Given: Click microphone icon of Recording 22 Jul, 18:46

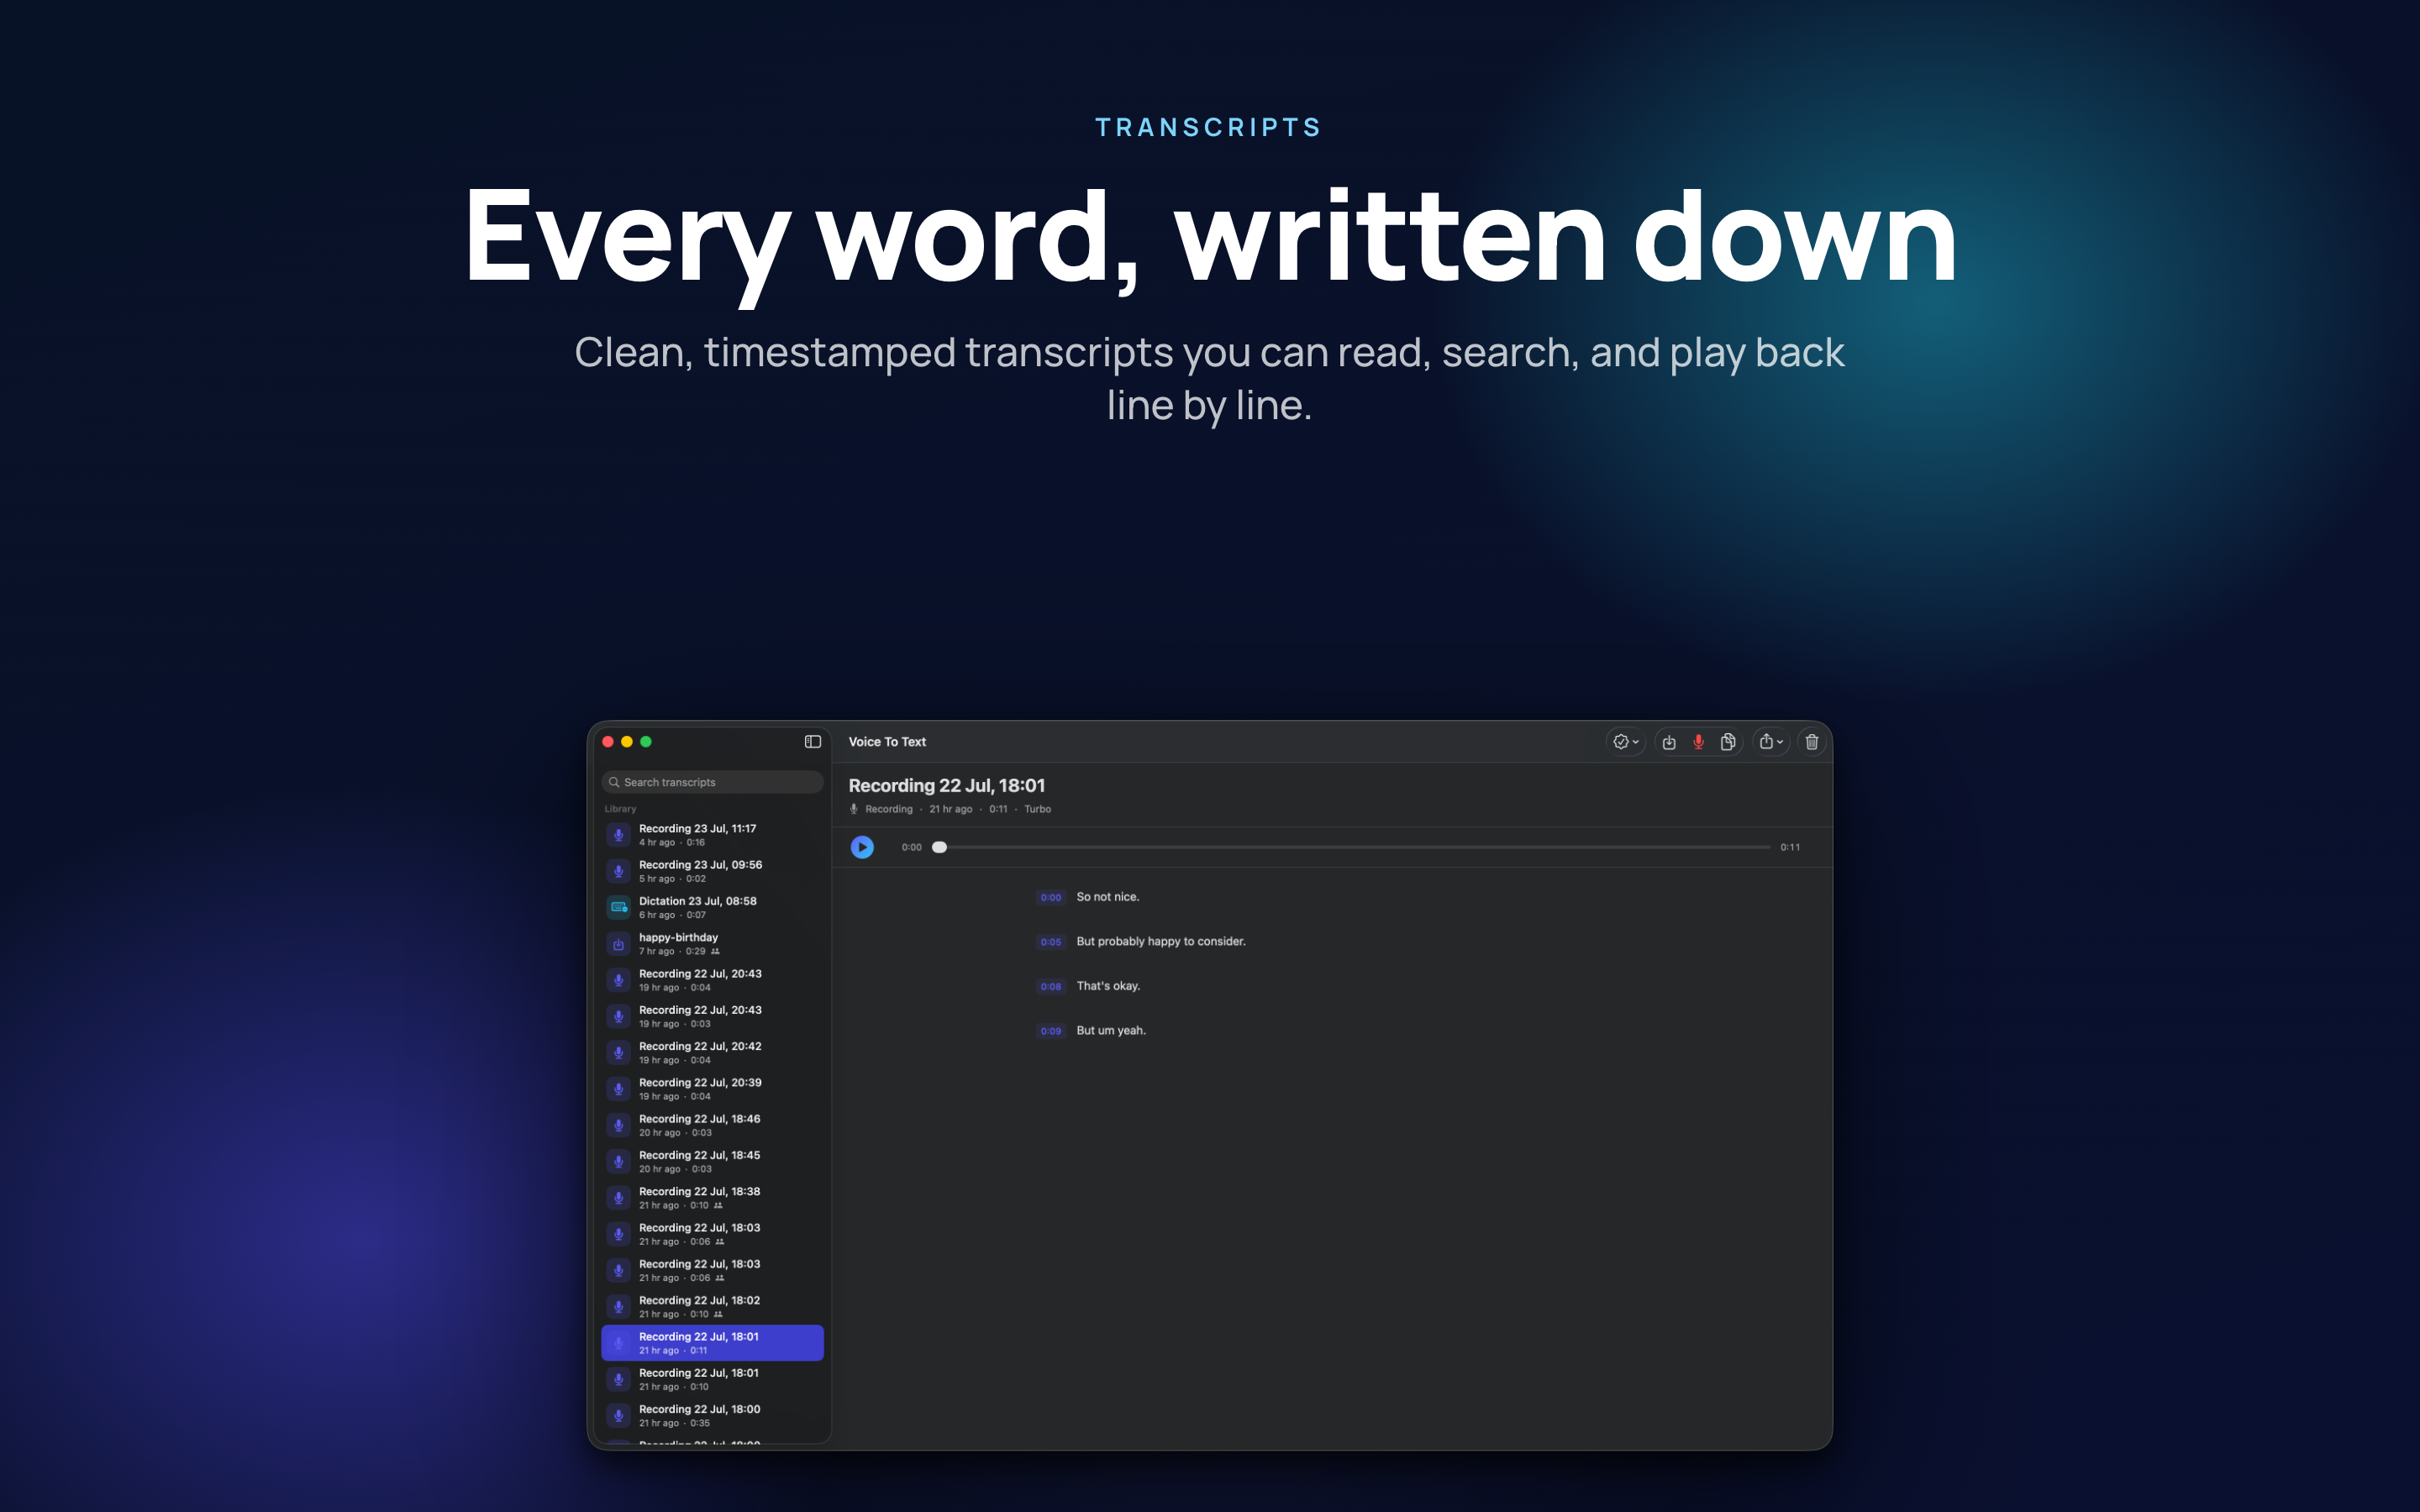Looking at the screenshot, I should pyautogui.click(x=619, y=1125).
